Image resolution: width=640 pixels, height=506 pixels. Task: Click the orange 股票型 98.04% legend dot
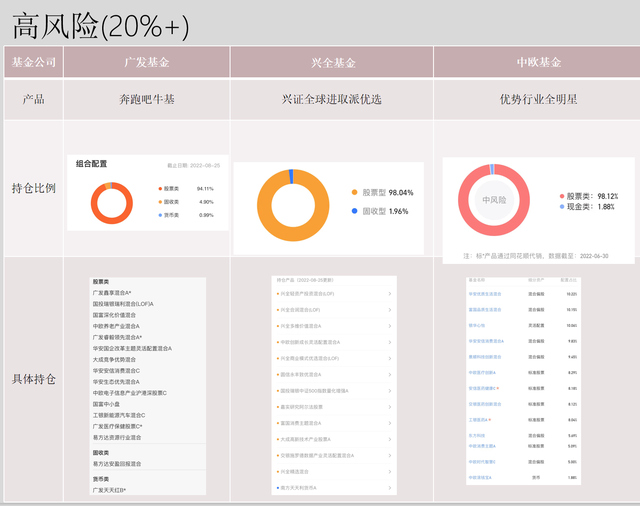point(354,192)
